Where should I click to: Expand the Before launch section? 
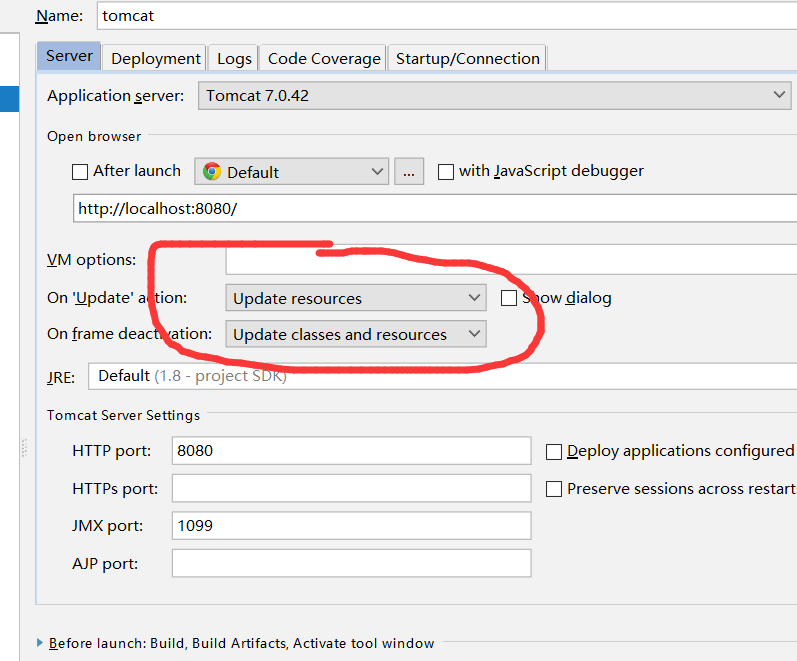[x=40, y=643]
